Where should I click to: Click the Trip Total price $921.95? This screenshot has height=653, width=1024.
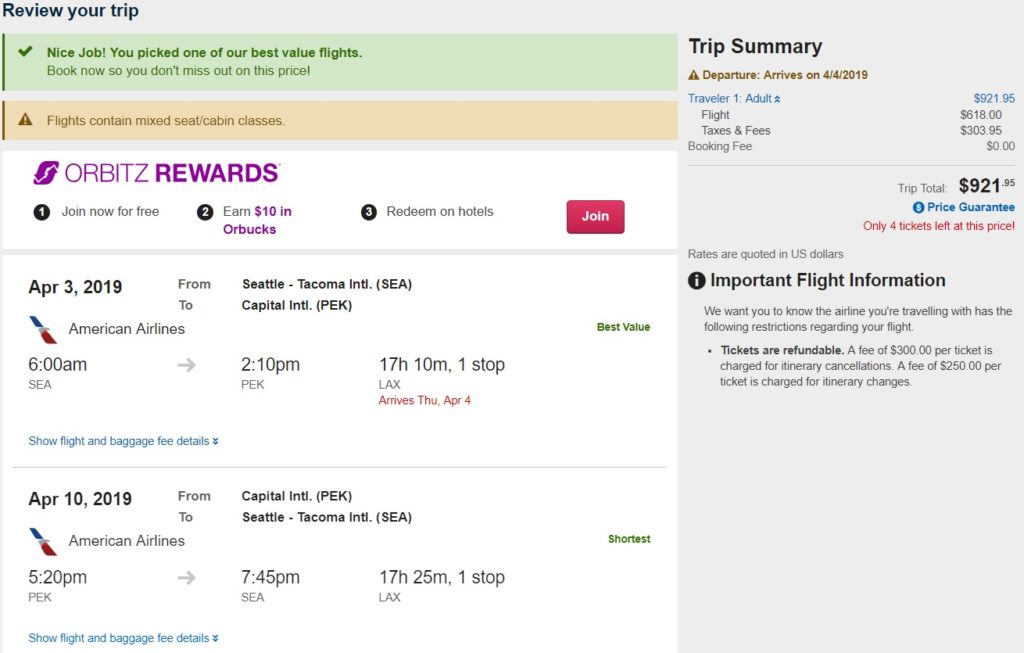point(986,186)
